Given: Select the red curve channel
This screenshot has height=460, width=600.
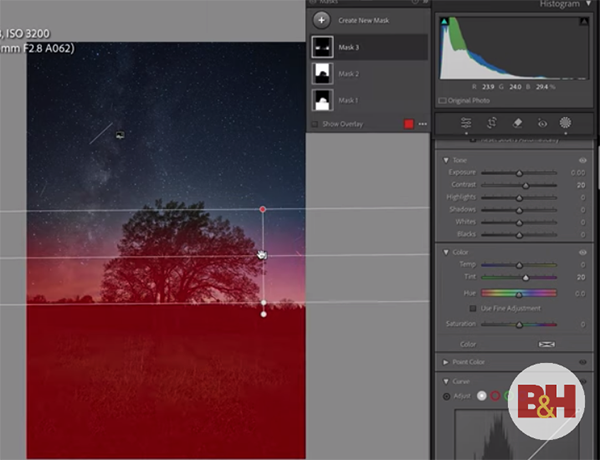Looking at the screenshot, I should [x=495, y=396].
